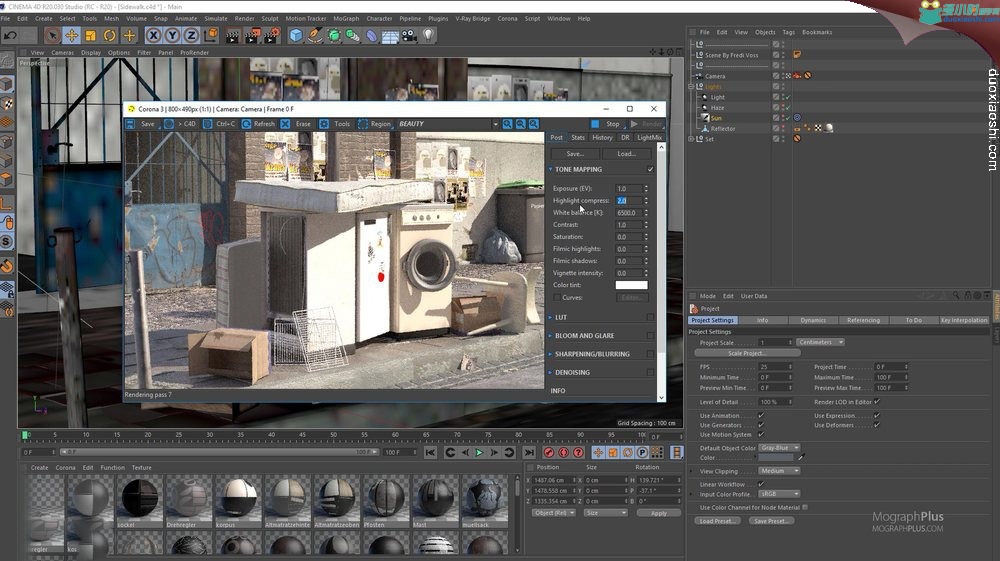Toggle the coordinate system icon
Viewport: 1000px width, 561px height.
pyautogui.click(x=210, y=36)
